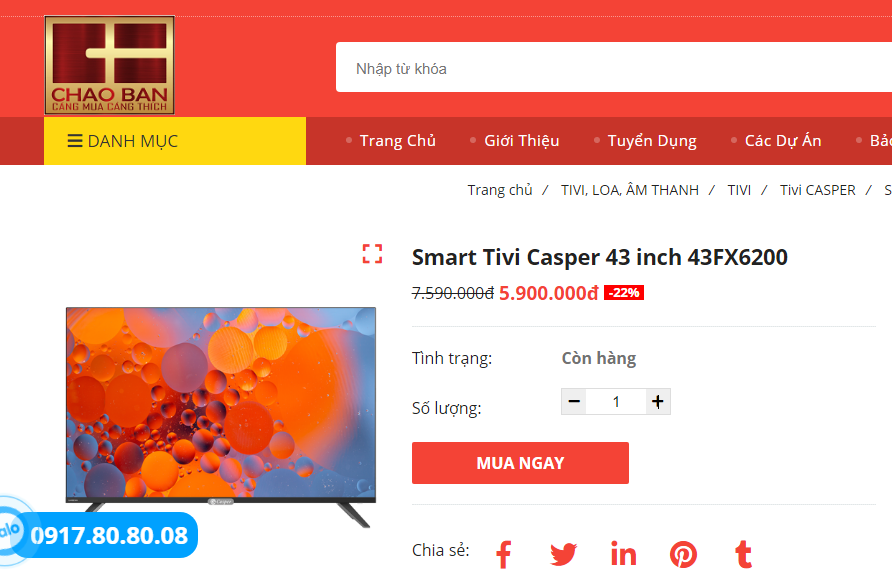Increase quantity with plus button

point(658,401)
